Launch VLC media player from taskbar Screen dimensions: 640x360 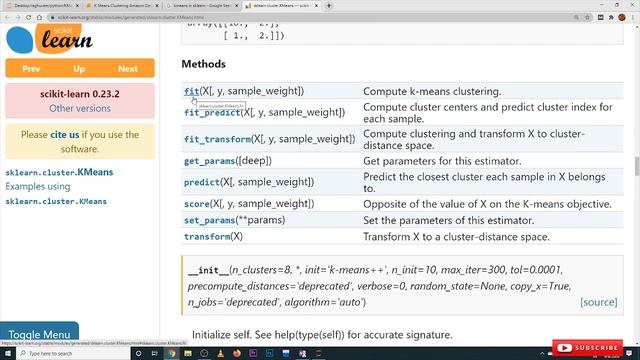pos(221,353)
